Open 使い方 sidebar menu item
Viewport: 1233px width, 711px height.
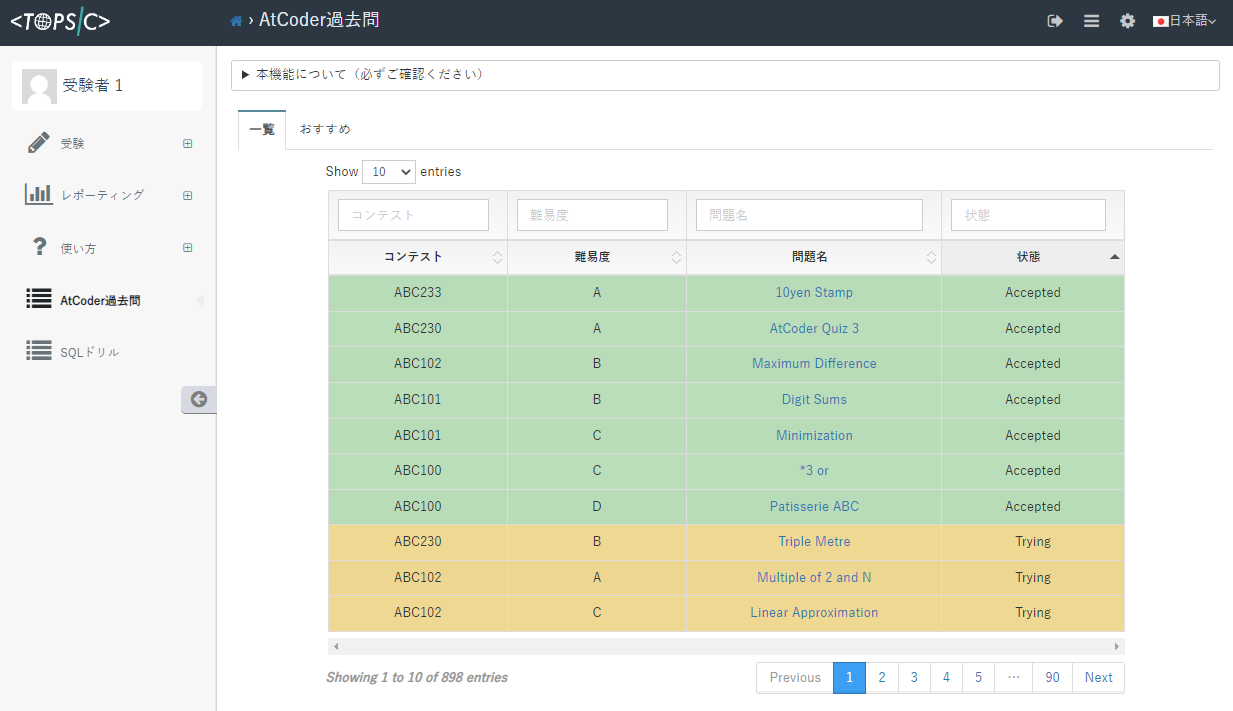[78, 248]
